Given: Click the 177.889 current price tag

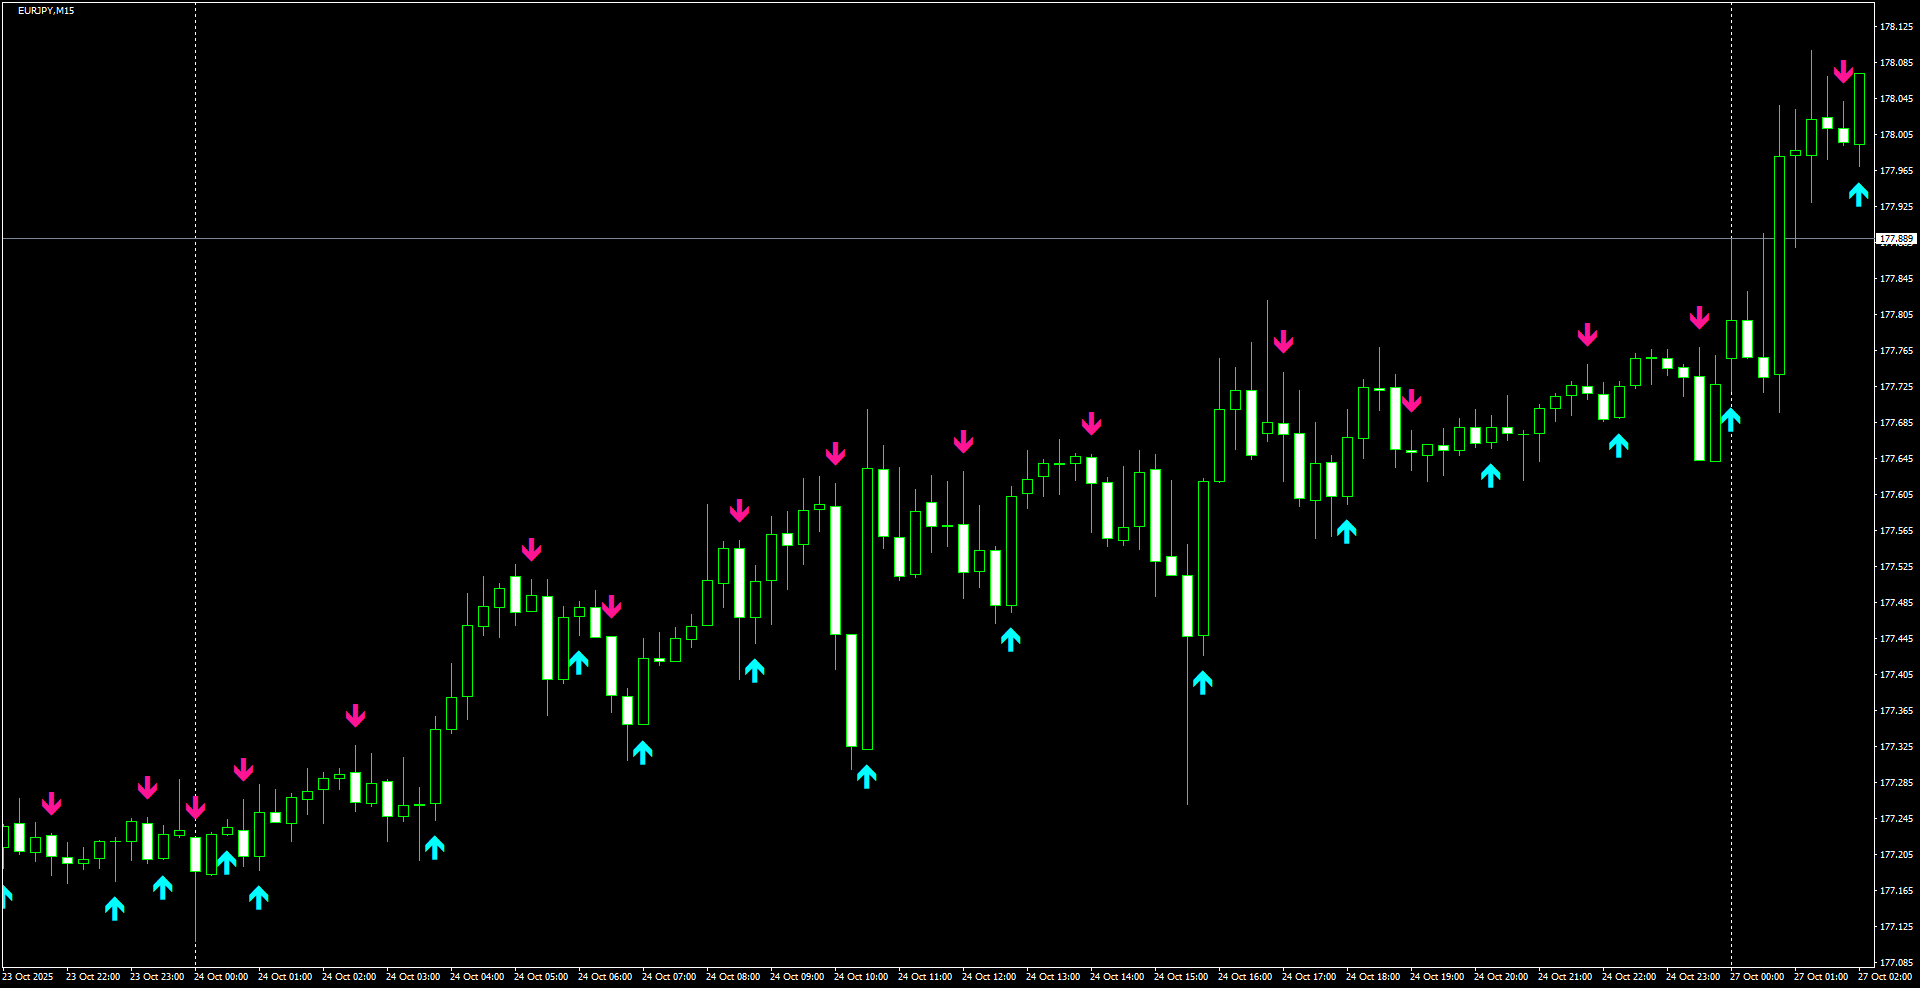Looking at the screenshot, I should [1895, 239].
